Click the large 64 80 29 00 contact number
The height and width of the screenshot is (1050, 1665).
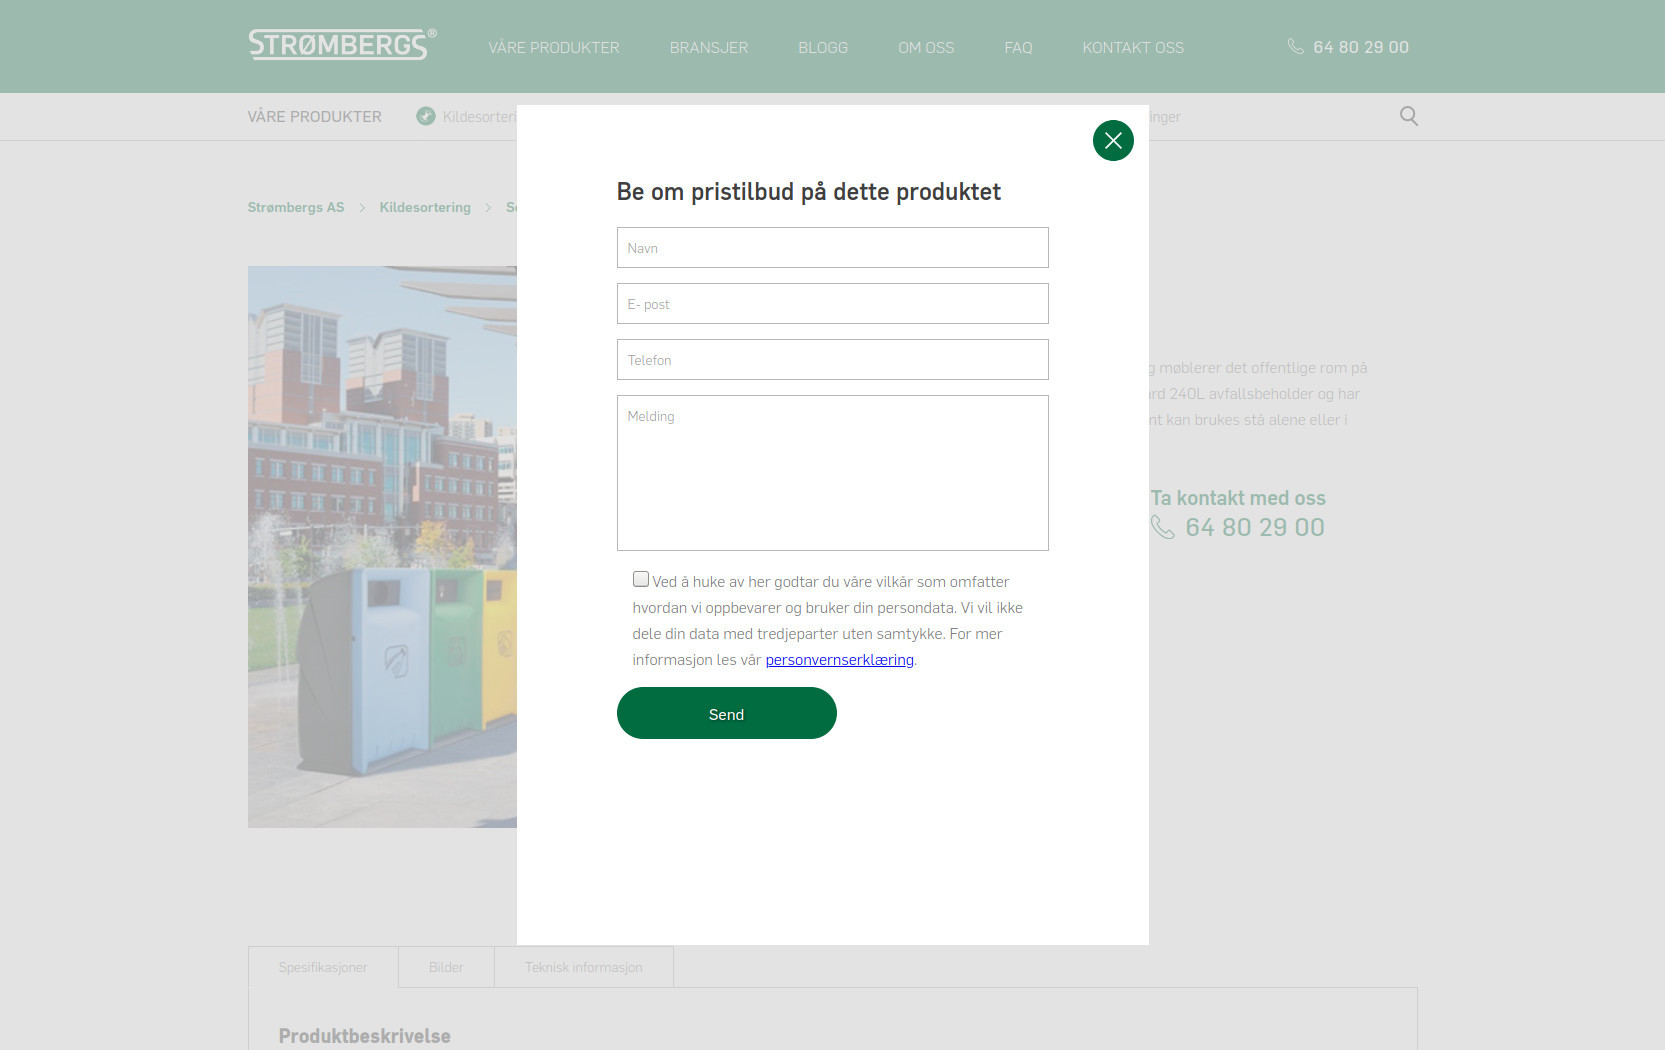[1255, 527]
